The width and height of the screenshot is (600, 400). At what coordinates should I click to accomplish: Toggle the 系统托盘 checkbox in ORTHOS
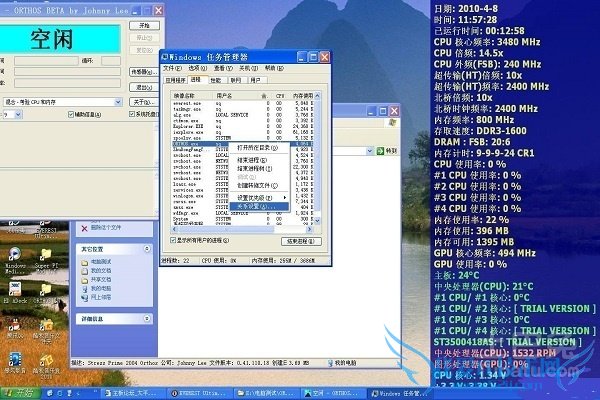tap(131, 115)
